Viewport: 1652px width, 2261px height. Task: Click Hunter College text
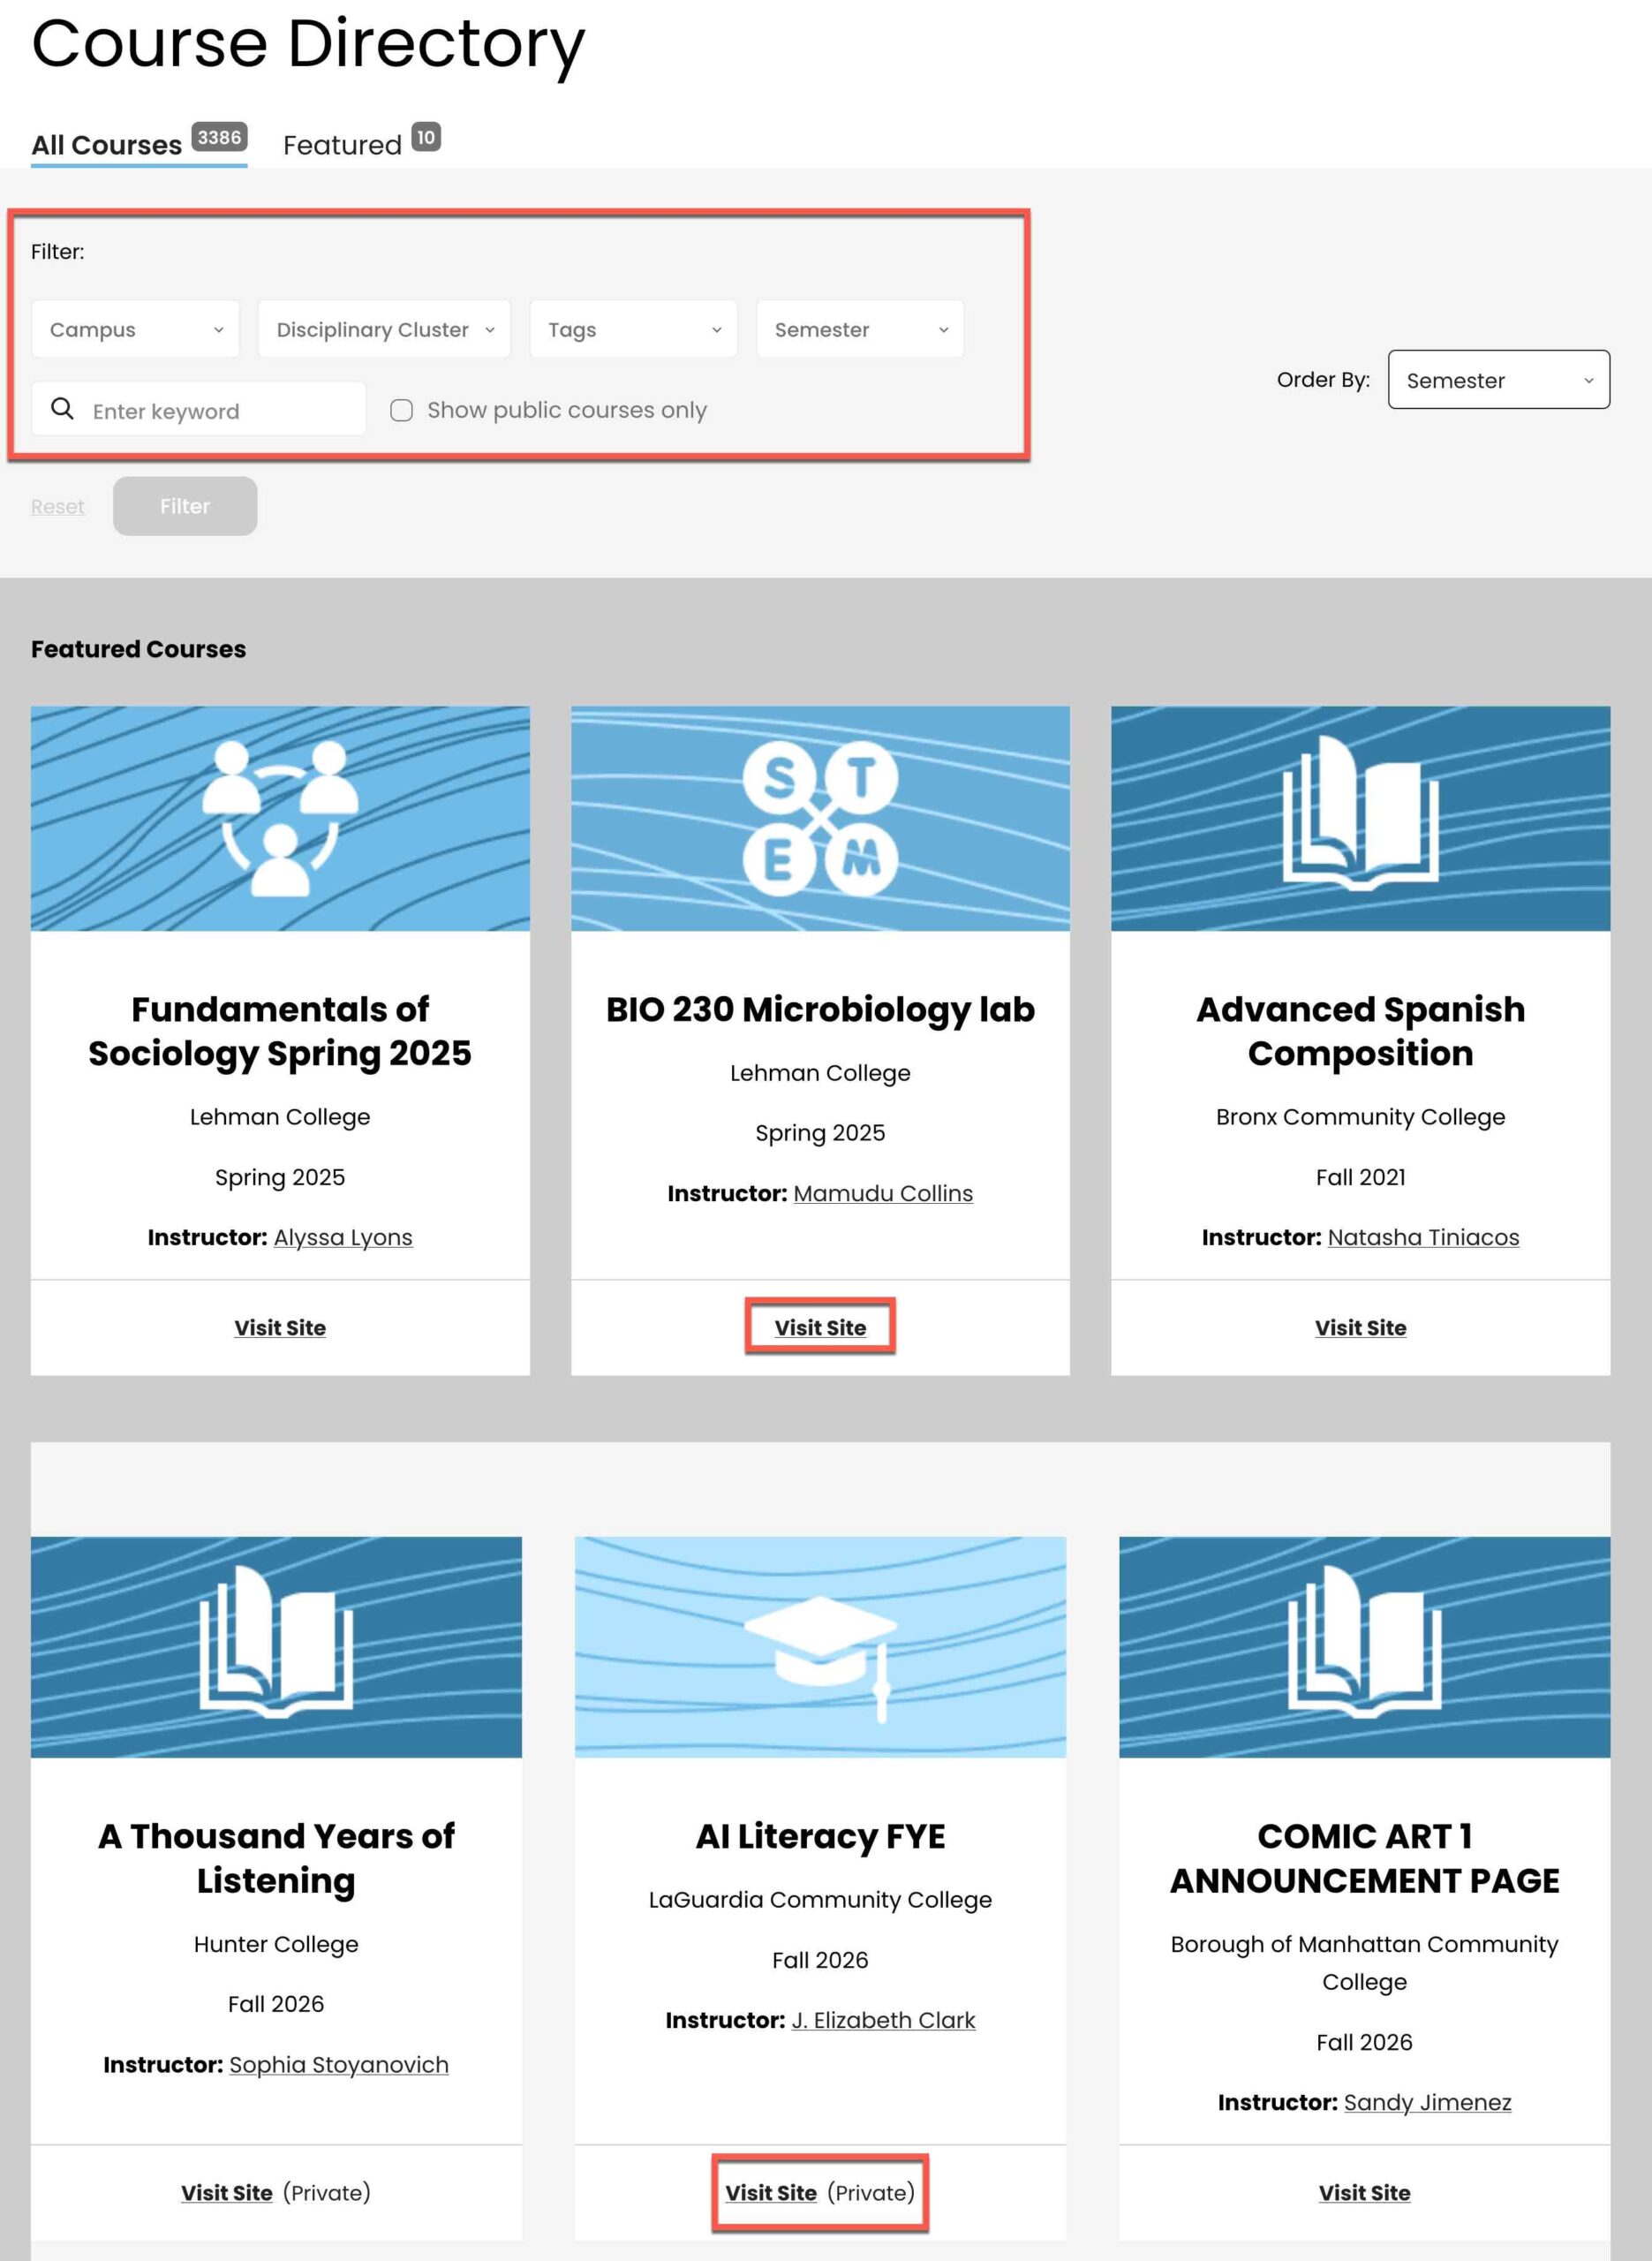point(276,1944)
